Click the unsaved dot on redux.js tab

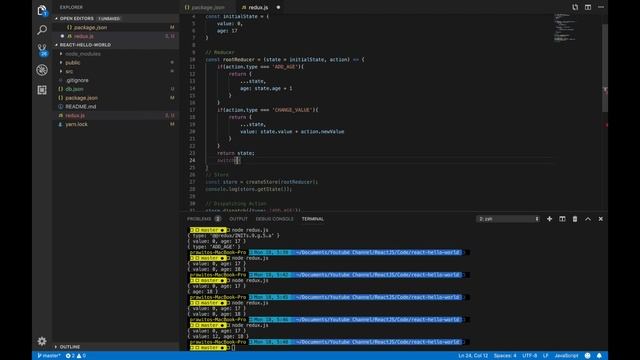(278, 7)
